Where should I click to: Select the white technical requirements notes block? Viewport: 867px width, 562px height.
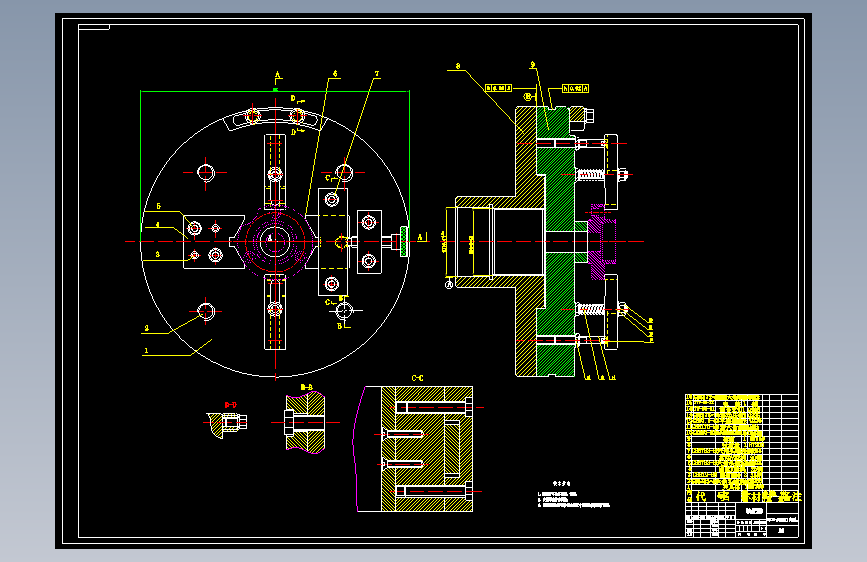tap(574, 495)
